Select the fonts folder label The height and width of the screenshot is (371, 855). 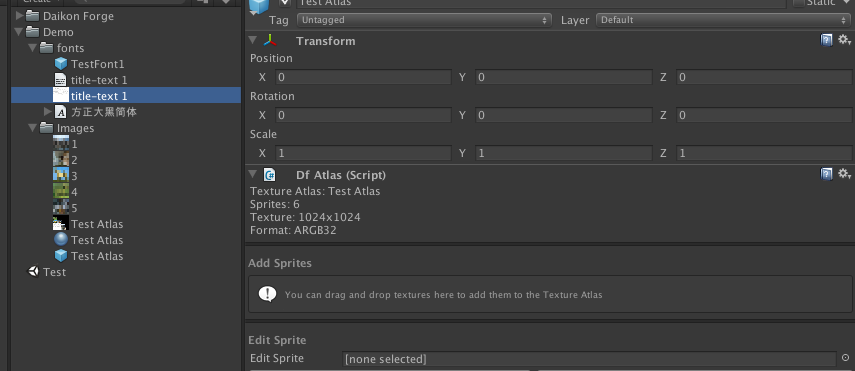tap(70, 48)
